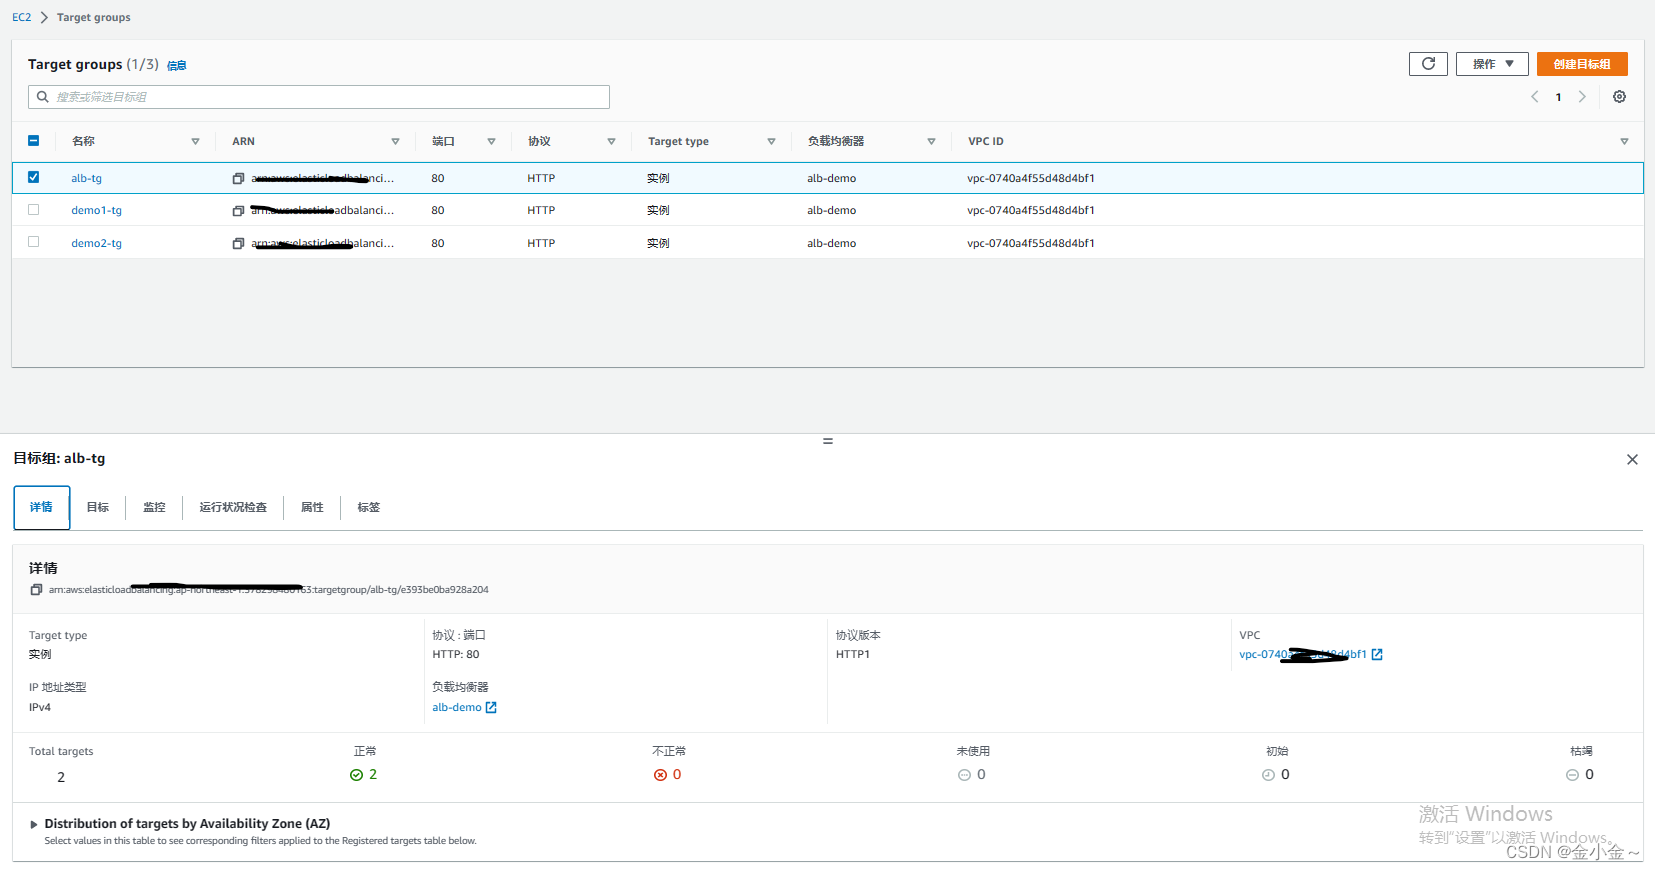This screenshot has height=870, width=1655.
Task: Sort by Target type column arrow
Action: coord(771,142)
